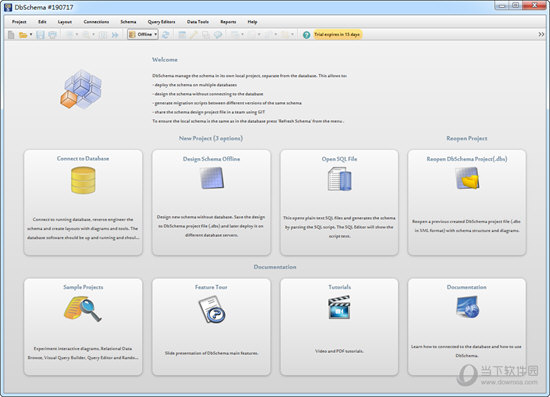Click the Documentation section heading above cards
The height and width of the screenshot is (397, 550).
pyautogui.click(x=275, y=267)
